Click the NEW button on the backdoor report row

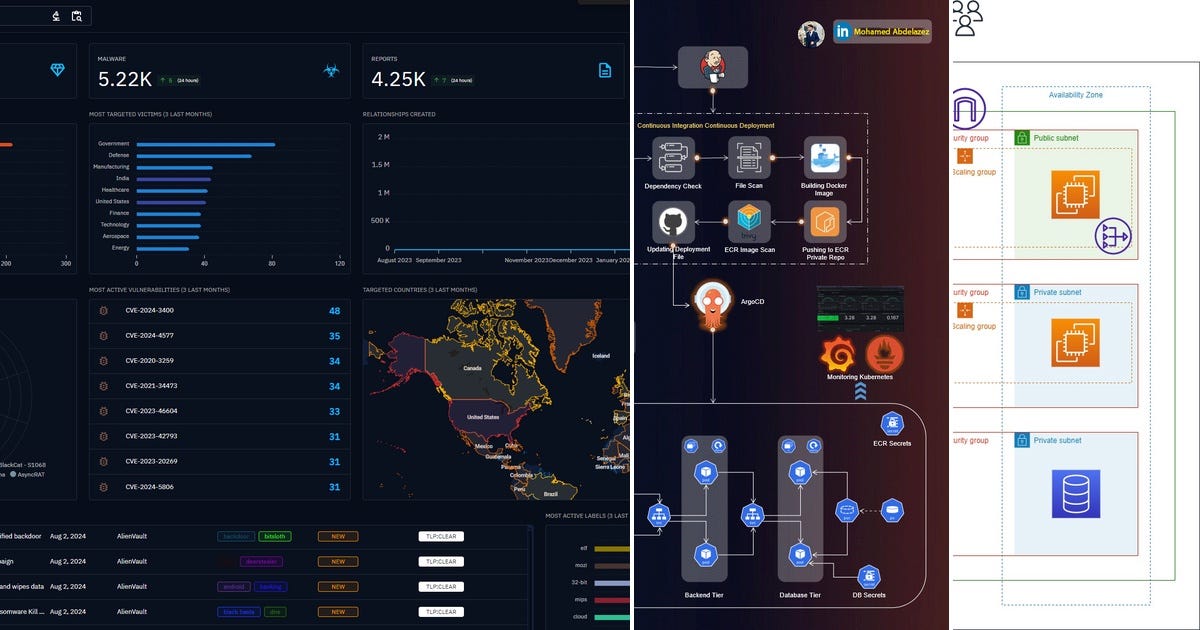click(x=337, y=536)
